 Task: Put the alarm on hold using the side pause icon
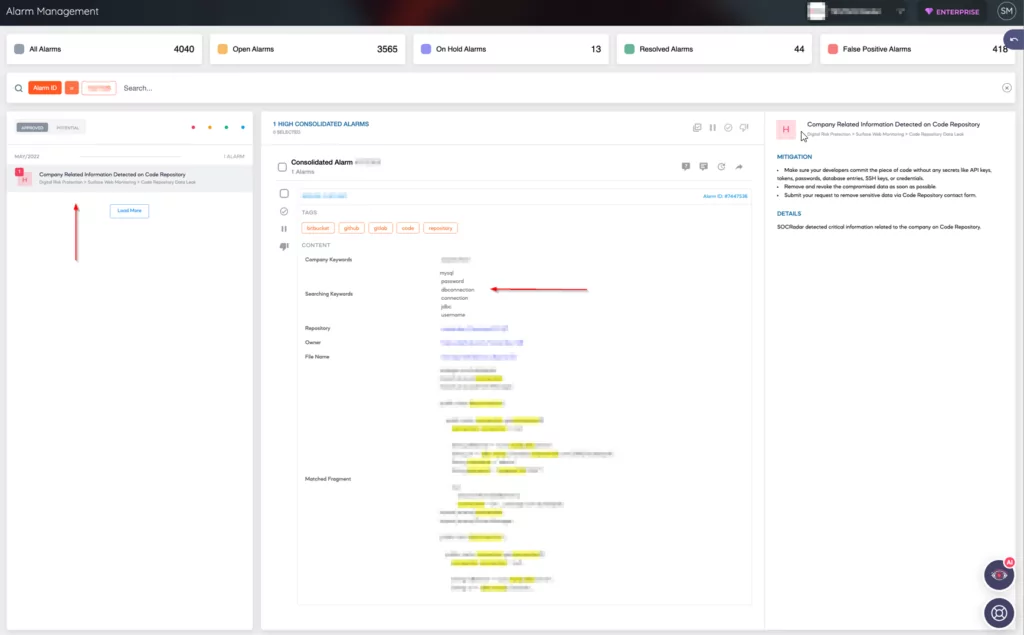[x=283, y=229]
